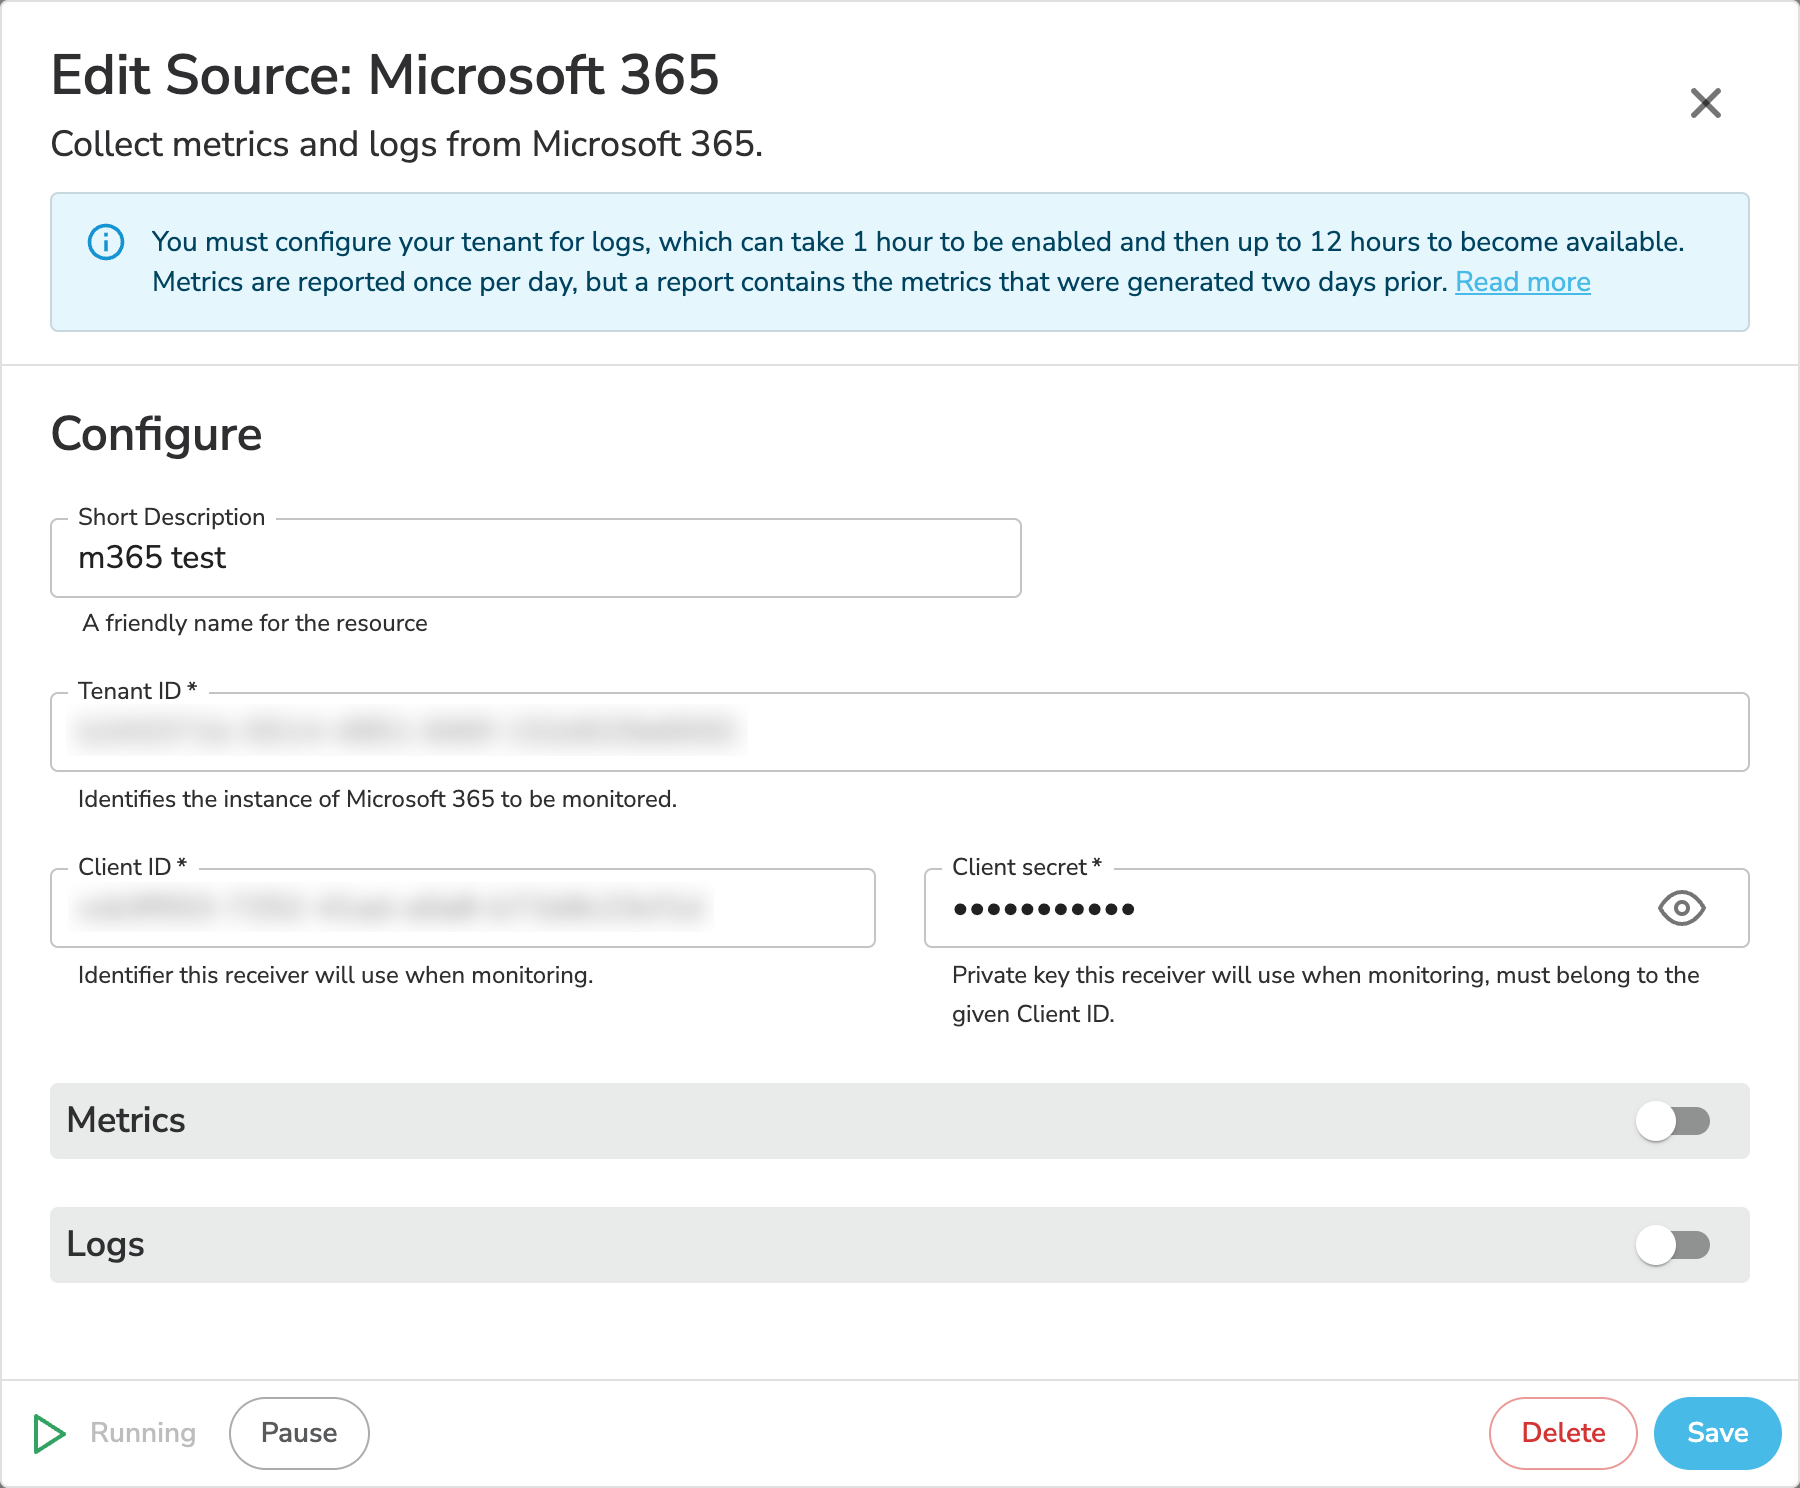Click the 'Running' status text
The image size is (1800, 1488).
(x=143, y=1433)
